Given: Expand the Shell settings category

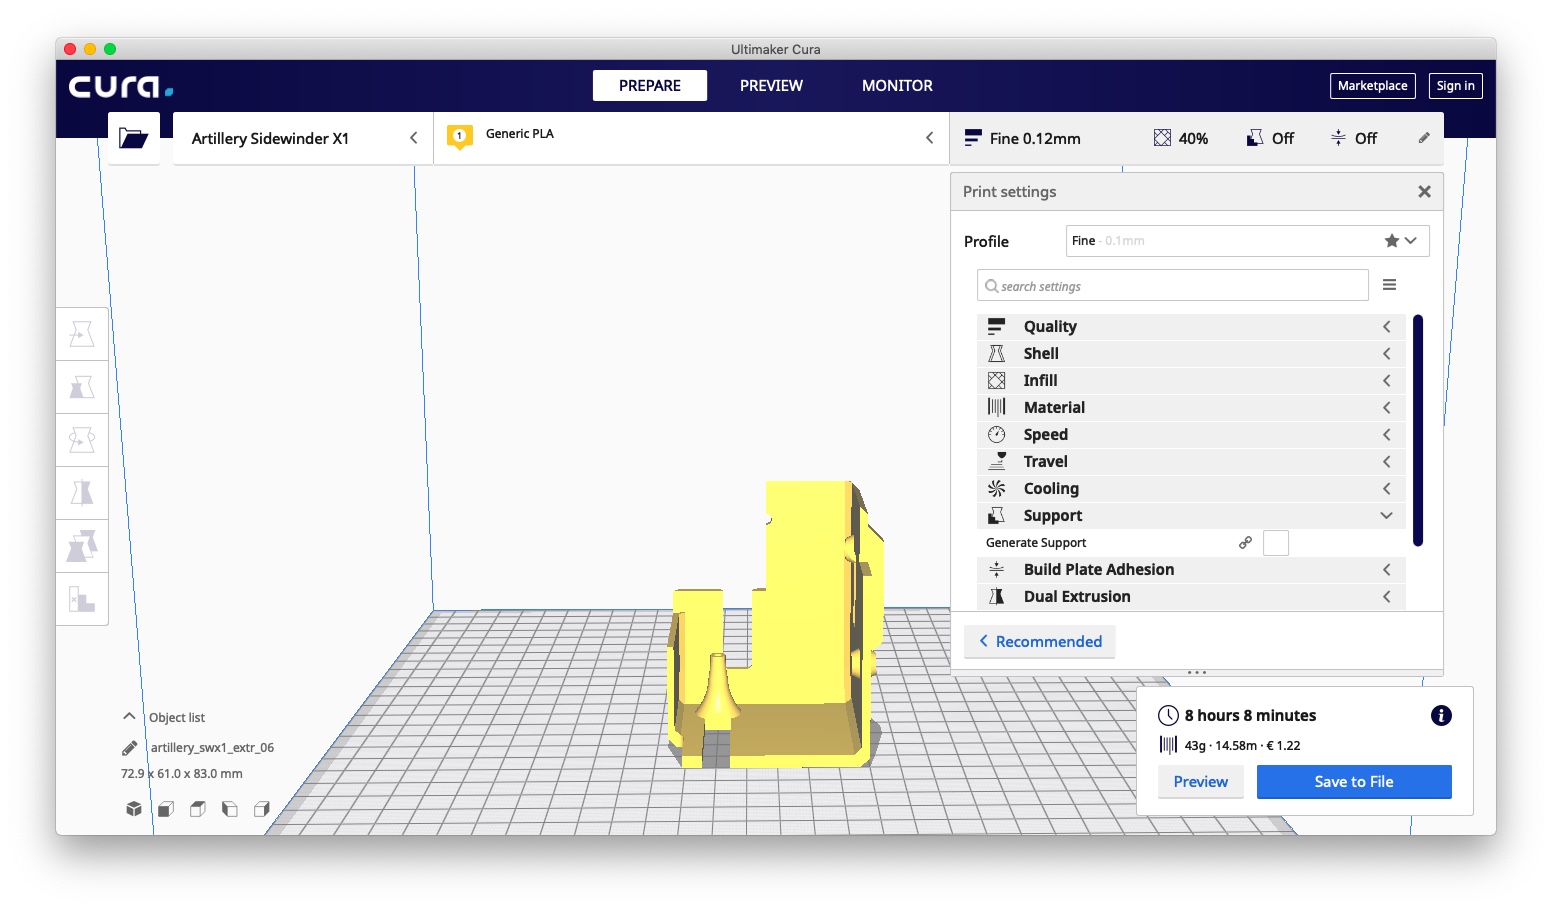Looking at the screenshot, I should [x=1191, y=353].
